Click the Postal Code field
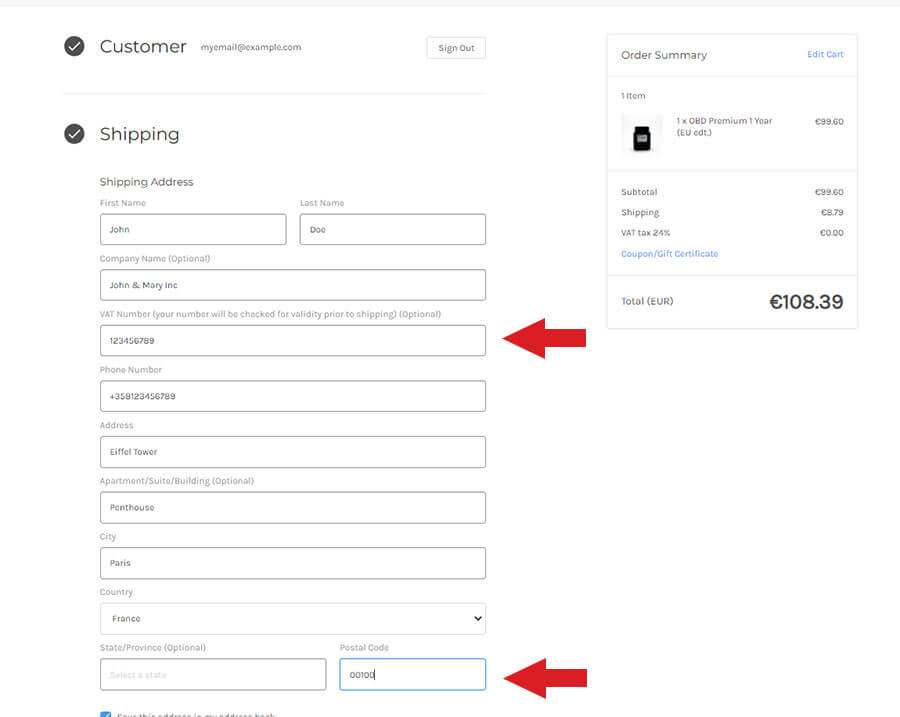 coord(413,675)
